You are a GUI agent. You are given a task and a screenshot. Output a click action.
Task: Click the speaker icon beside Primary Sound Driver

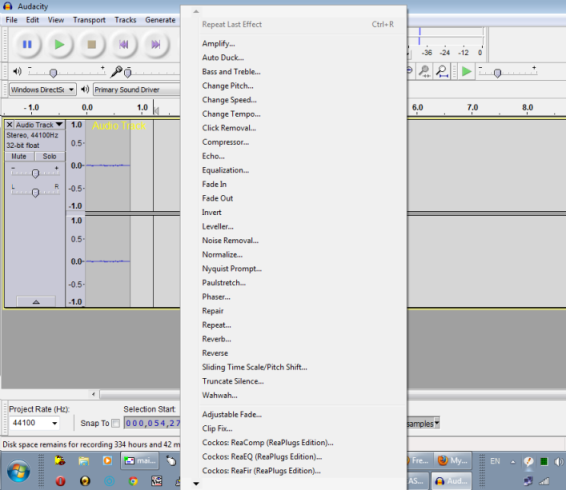[x=85, y=89]
